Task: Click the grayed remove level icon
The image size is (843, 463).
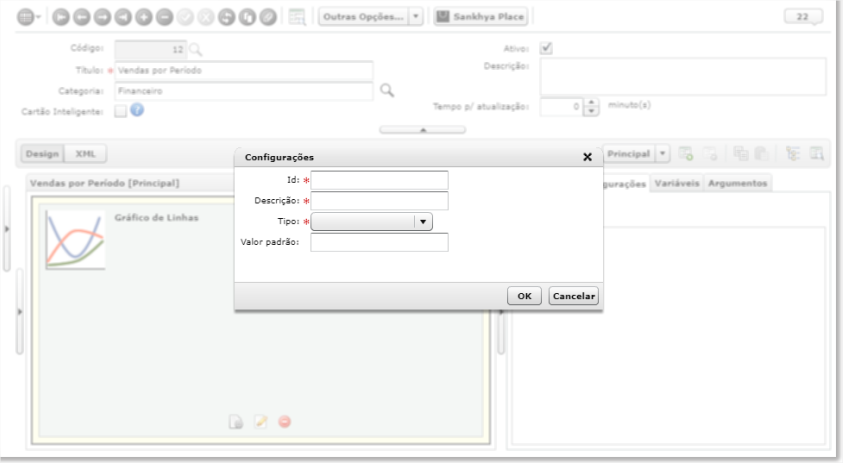Action: click(710, 154)
